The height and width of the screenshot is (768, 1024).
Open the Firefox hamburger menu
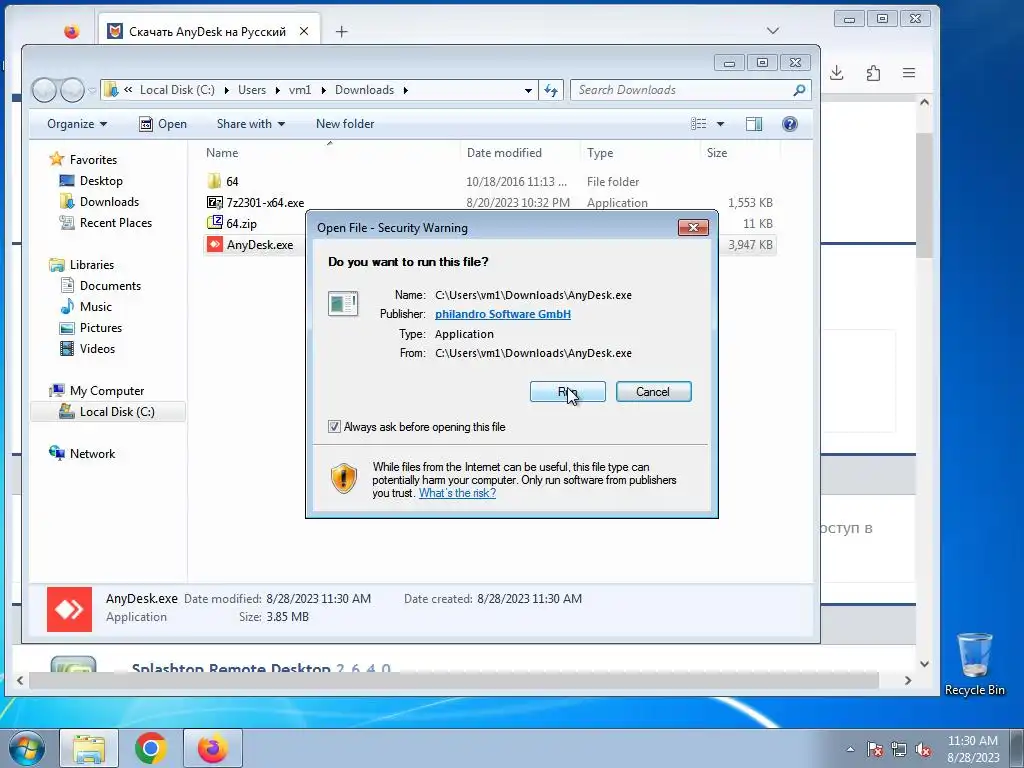(909, 72)
